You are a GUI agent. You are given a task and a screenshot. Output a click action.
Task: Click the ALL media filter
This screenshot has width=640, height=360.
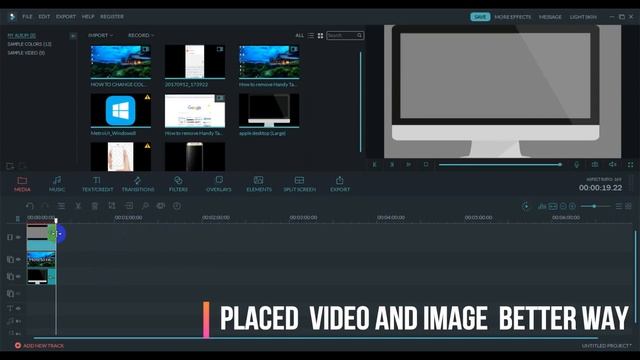tap(300, 36)
